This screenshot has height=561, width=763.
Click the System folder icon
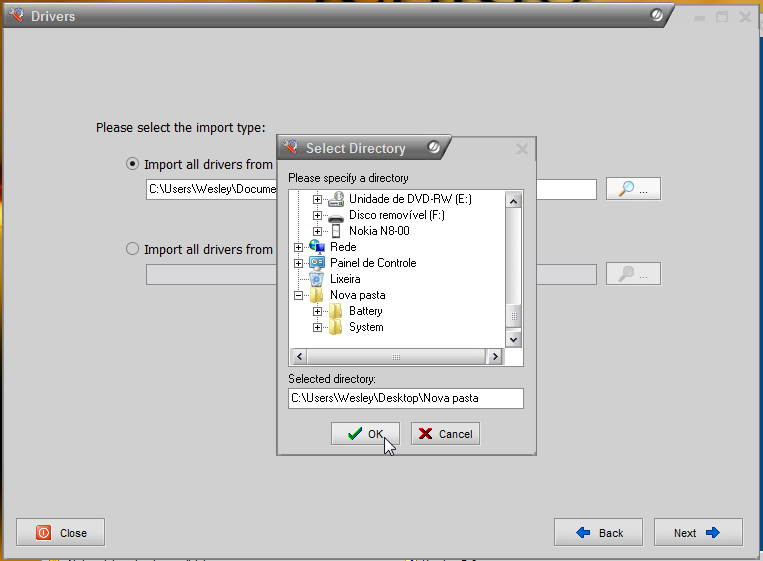point(336,327)
